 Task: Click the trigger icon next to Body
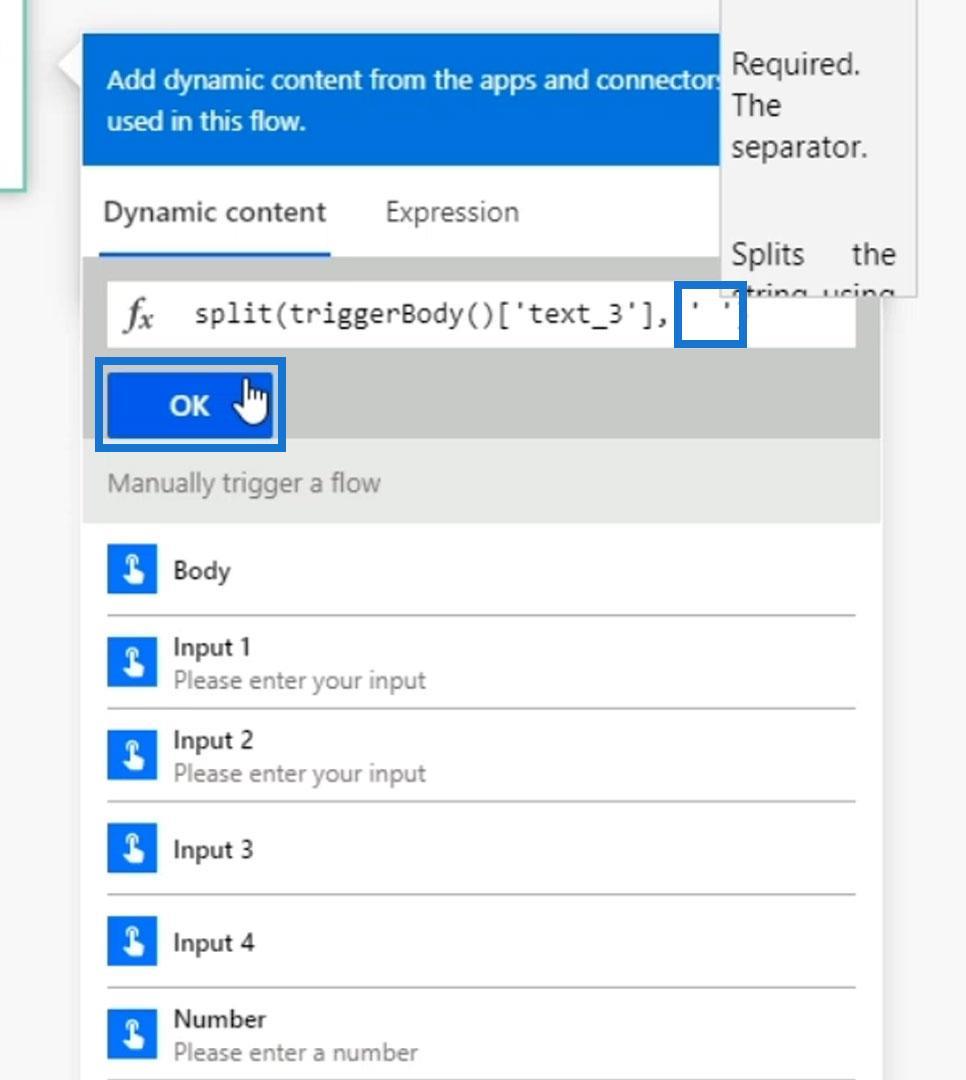[x=132, y=569]
